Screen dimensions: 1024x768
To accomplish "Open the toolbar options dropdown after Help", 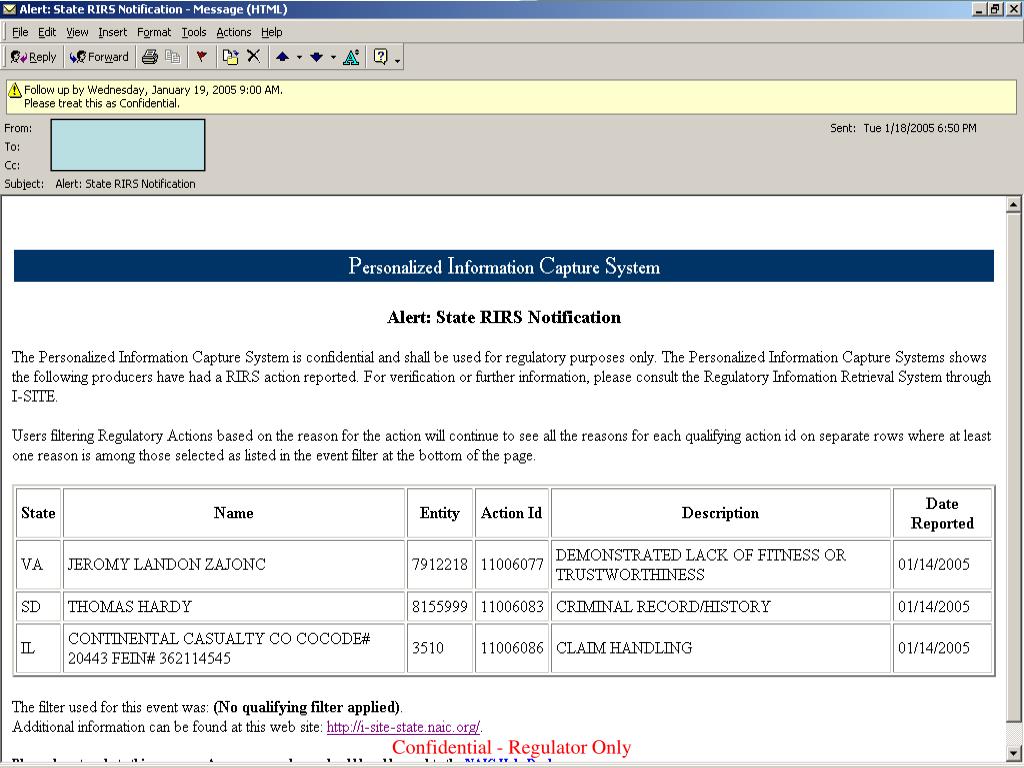I will coord(398,60).
